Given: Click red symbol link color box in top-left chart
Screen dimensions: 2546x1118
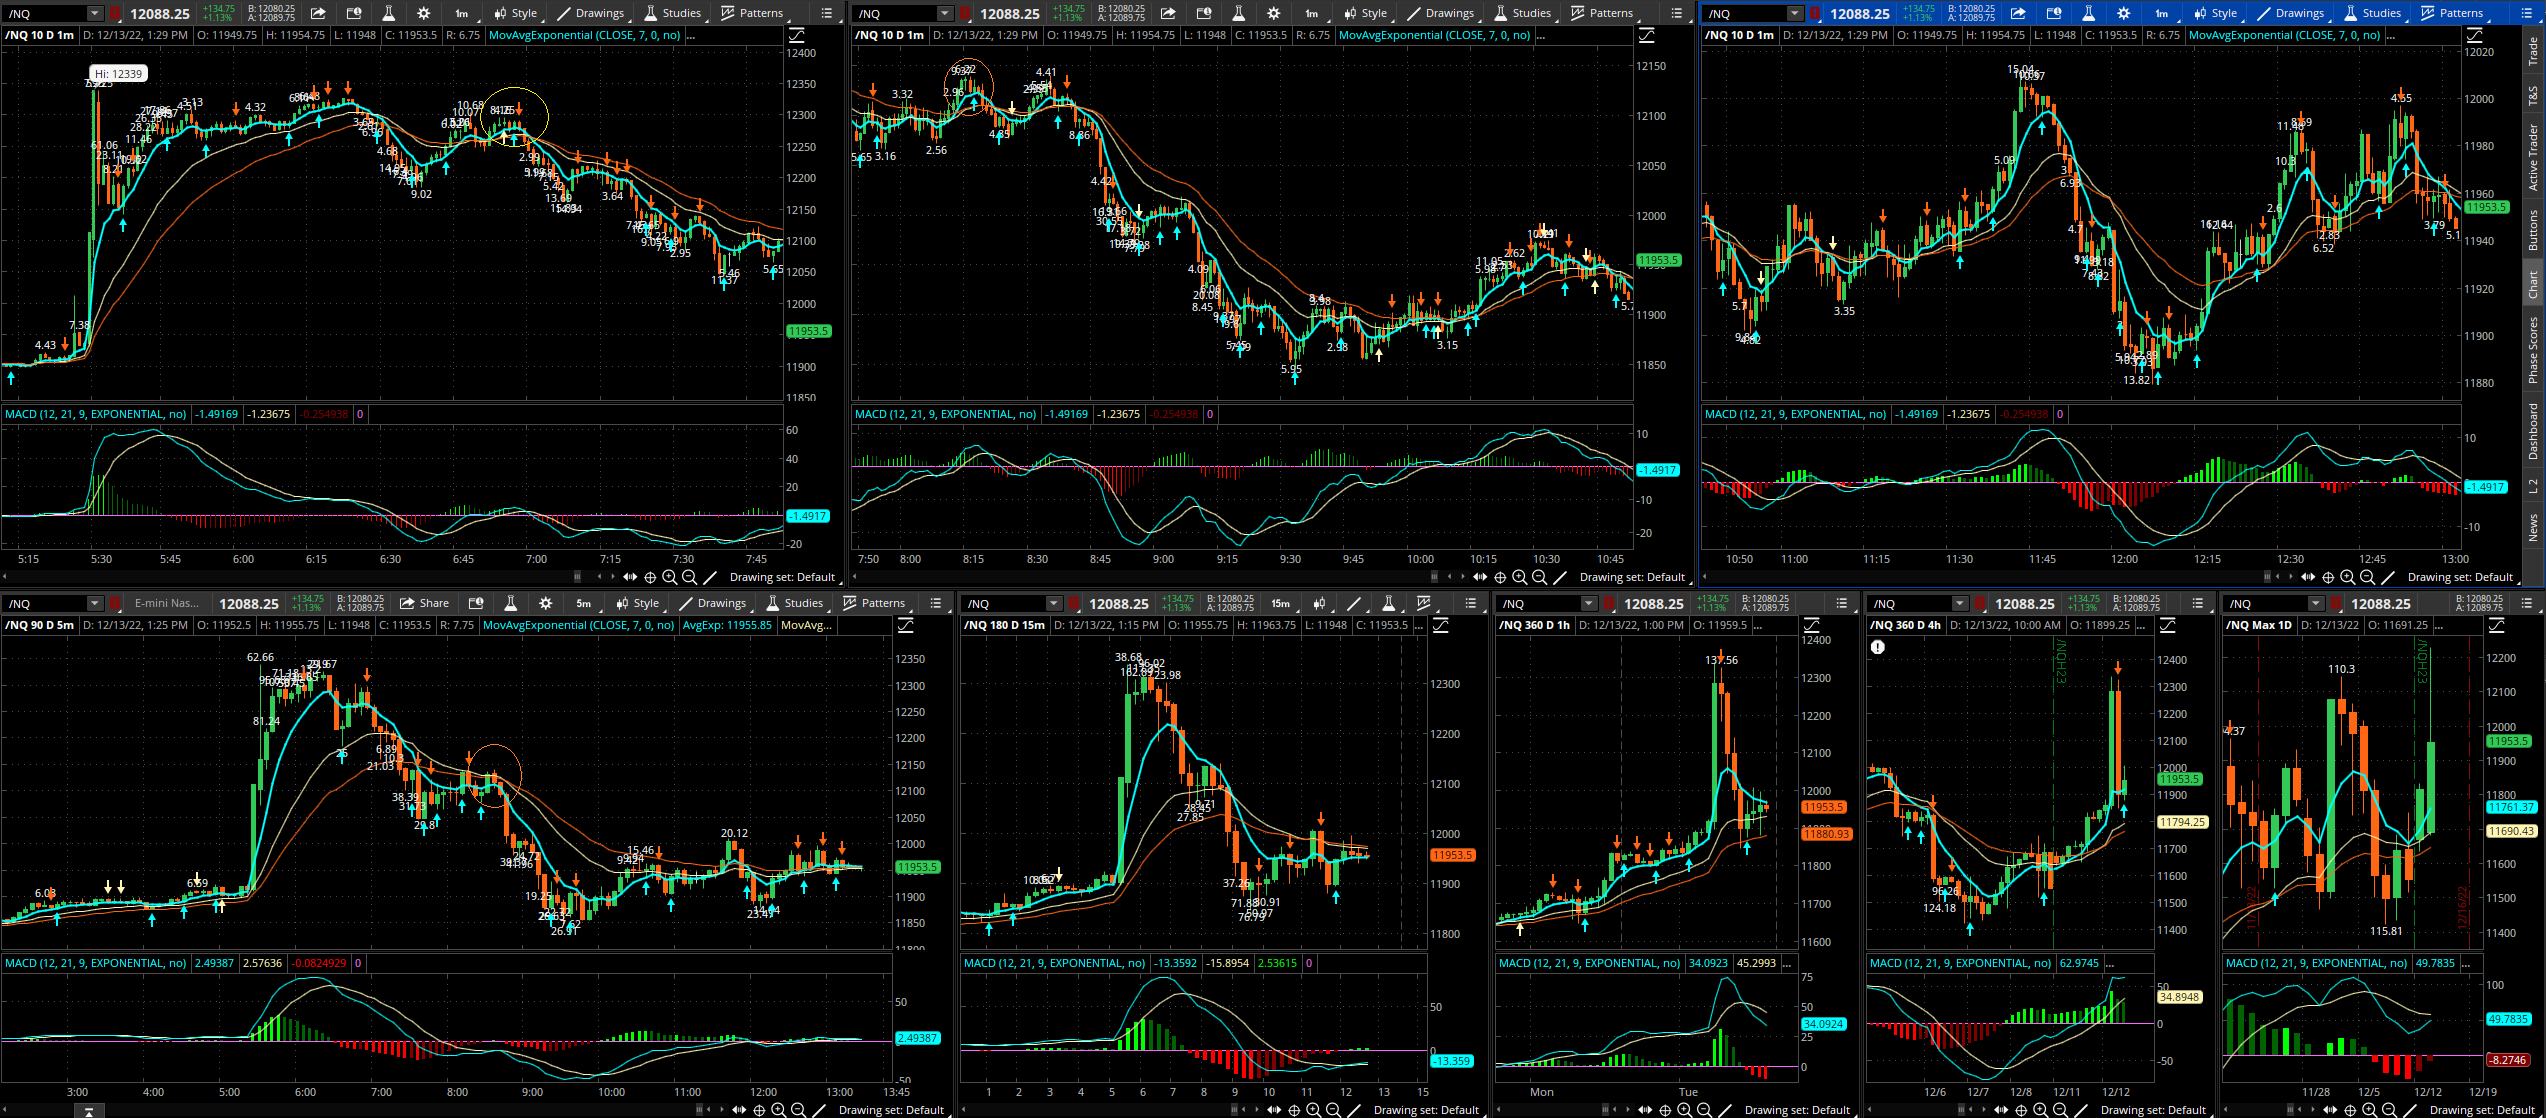Looking at the screenshot, I should (115, 14).
